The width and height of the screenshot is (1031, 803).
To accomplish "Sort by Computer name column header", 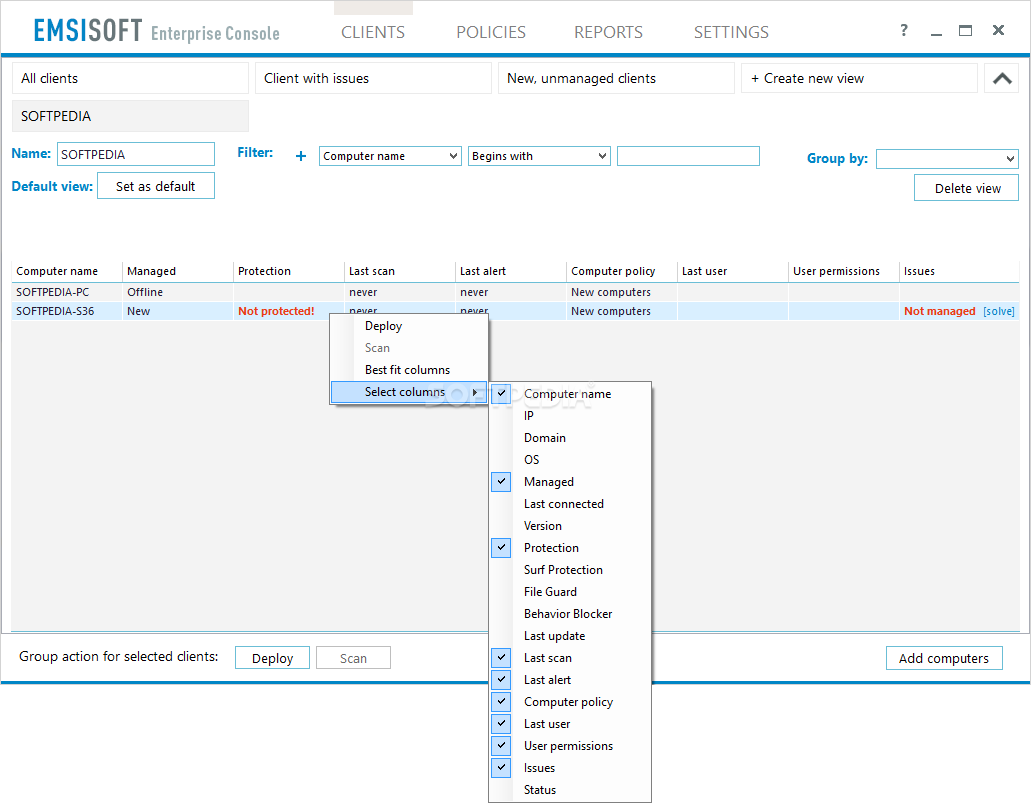I will pos(67,271).
